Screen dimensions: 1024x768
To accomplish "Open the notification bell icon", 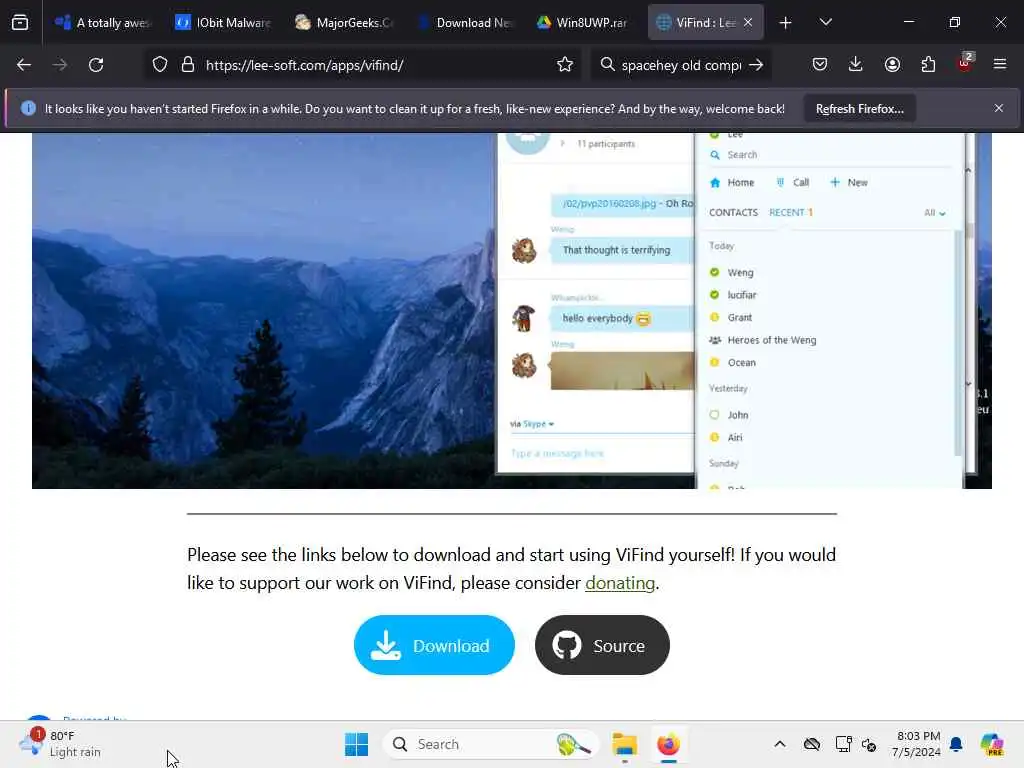I will [x=956, y=744].
